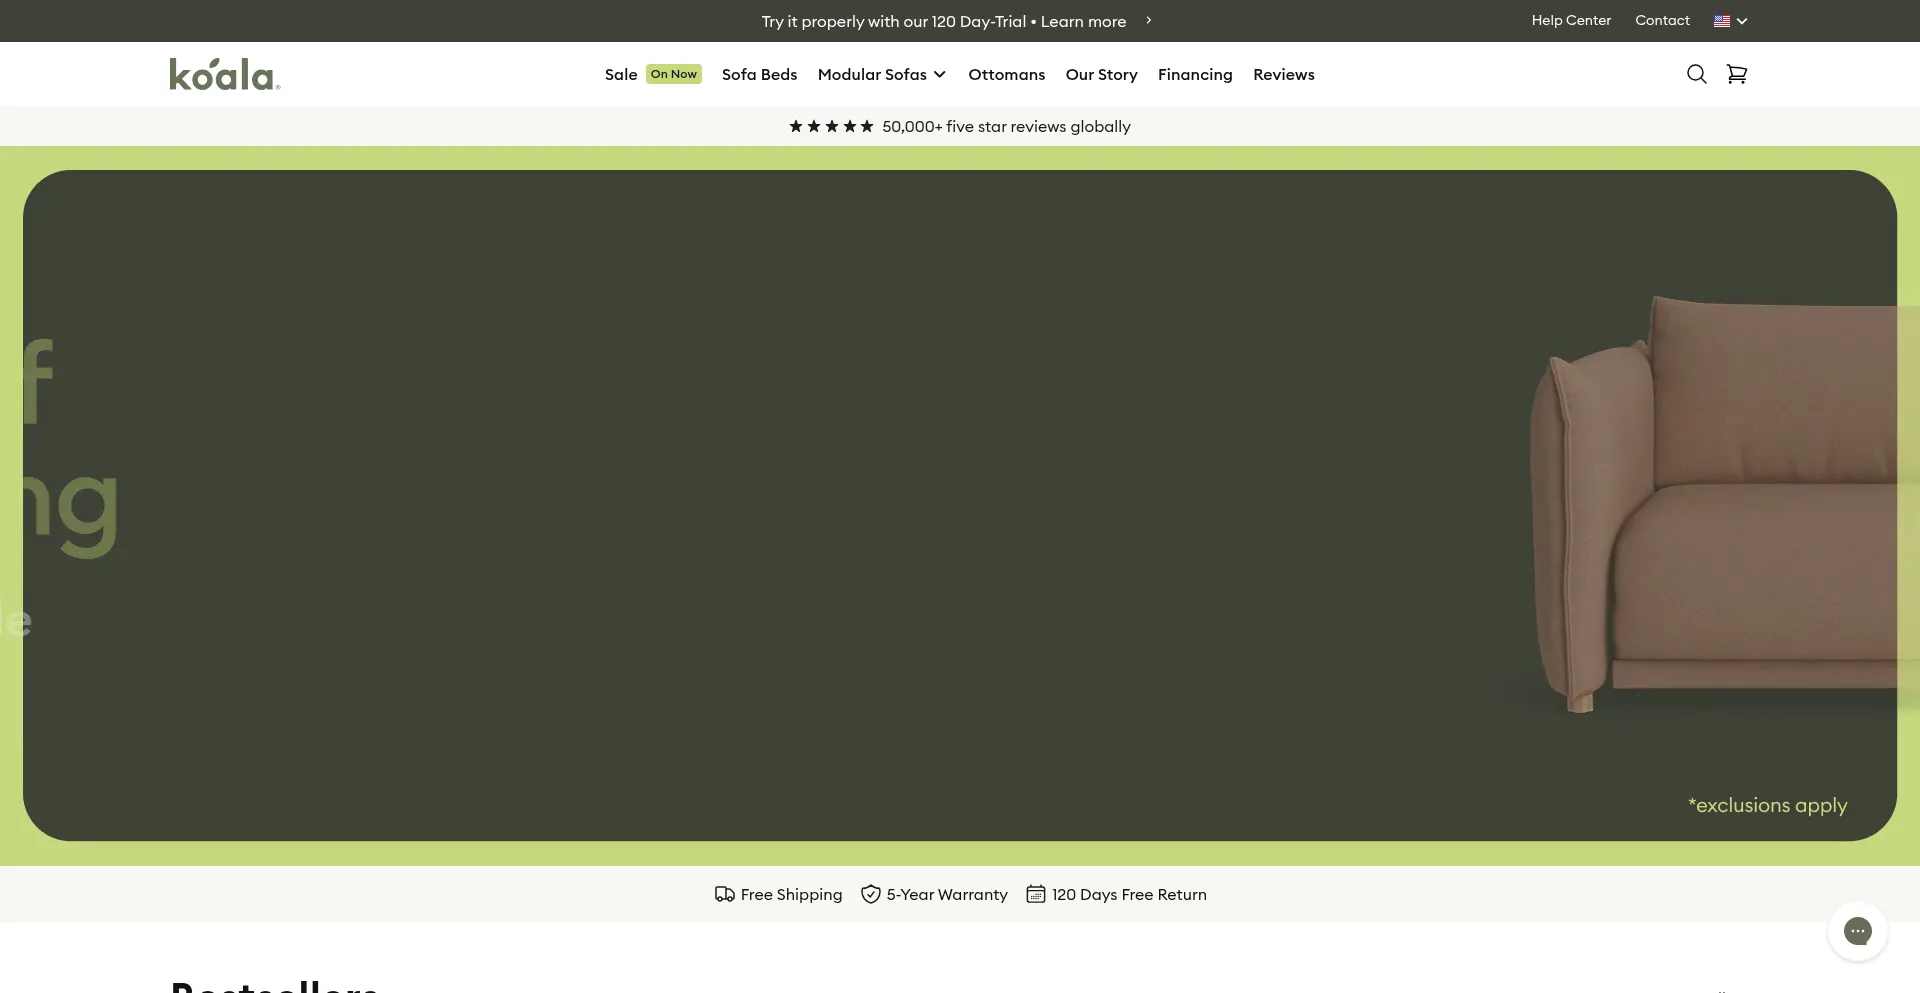Click the announcement bar next arrow
The height and width of the screenshot is (993, 1920).
point(1149,20)
